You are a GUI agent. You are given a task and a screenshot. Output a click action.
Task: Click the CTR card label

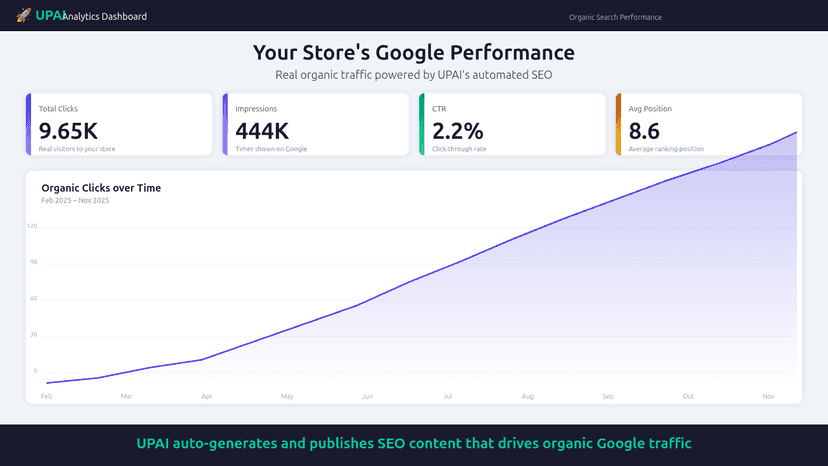tap(439, 109)
